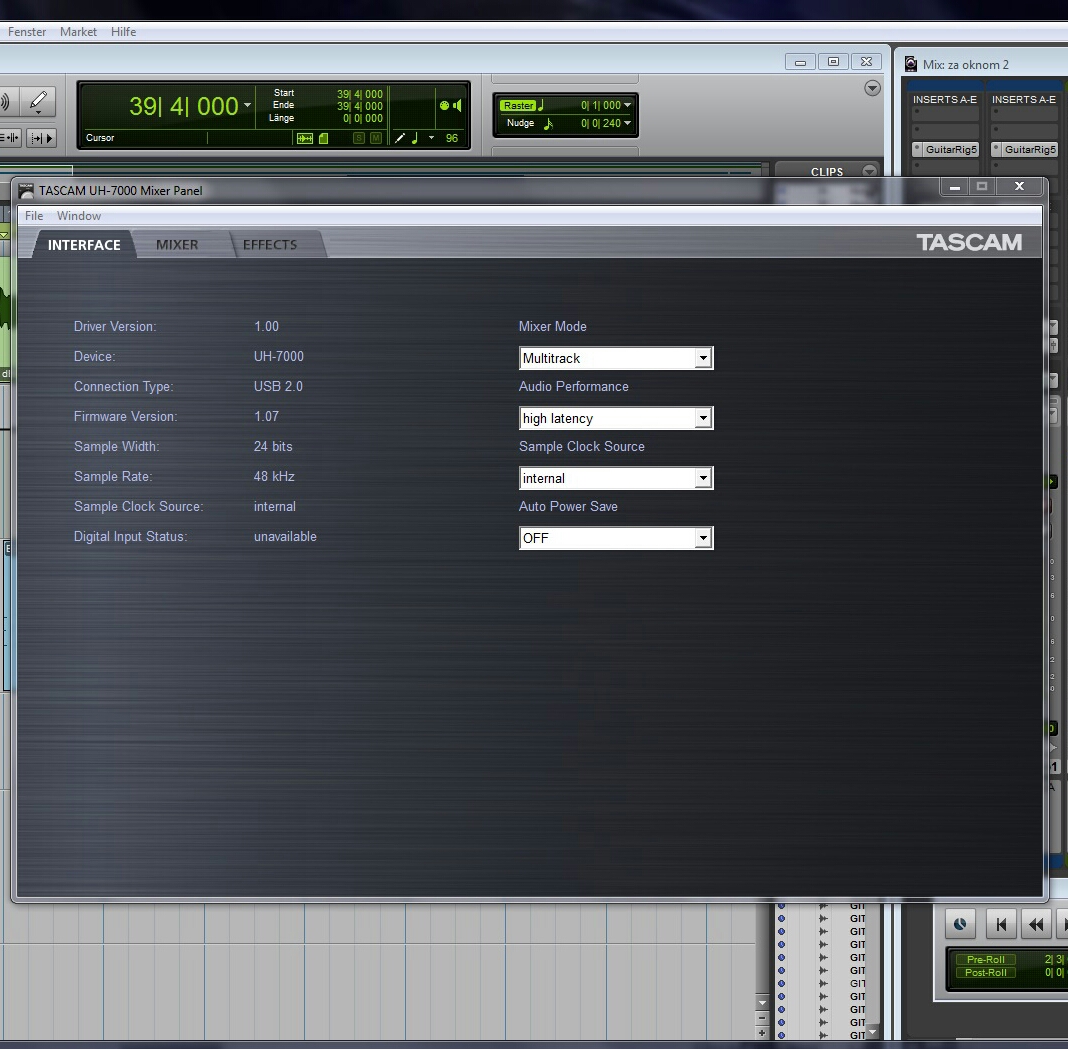Screen dimensions: 1068x1049
Task: Click Return to Zero in the transport
Action: pyautogui.click(x=1001, y=924)
